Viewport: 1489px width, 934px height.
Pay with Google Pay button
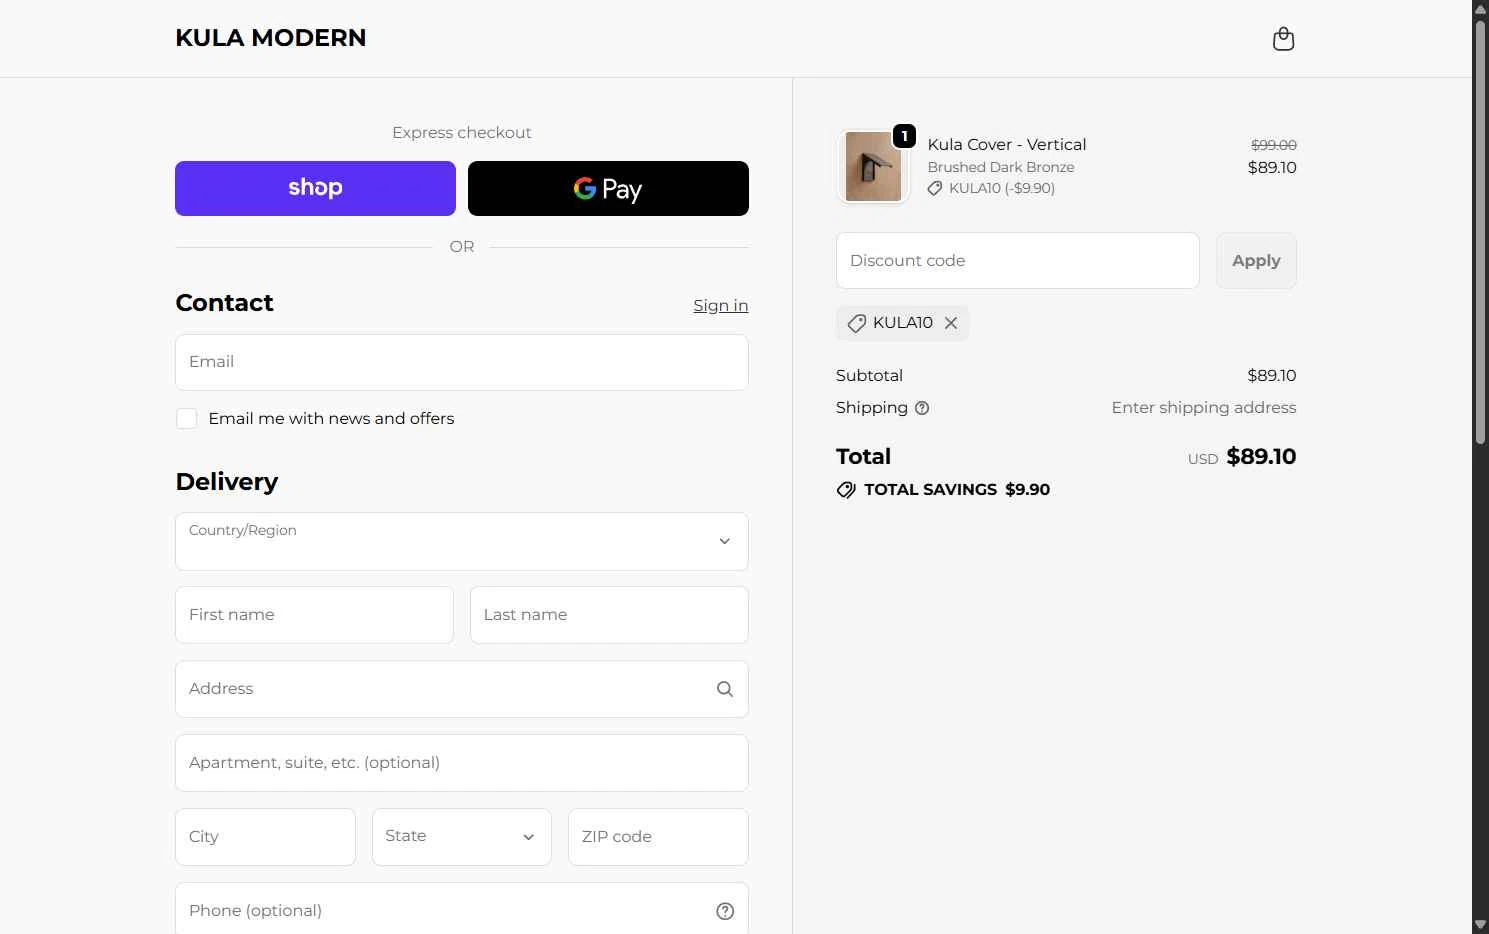tap(608, 188)
